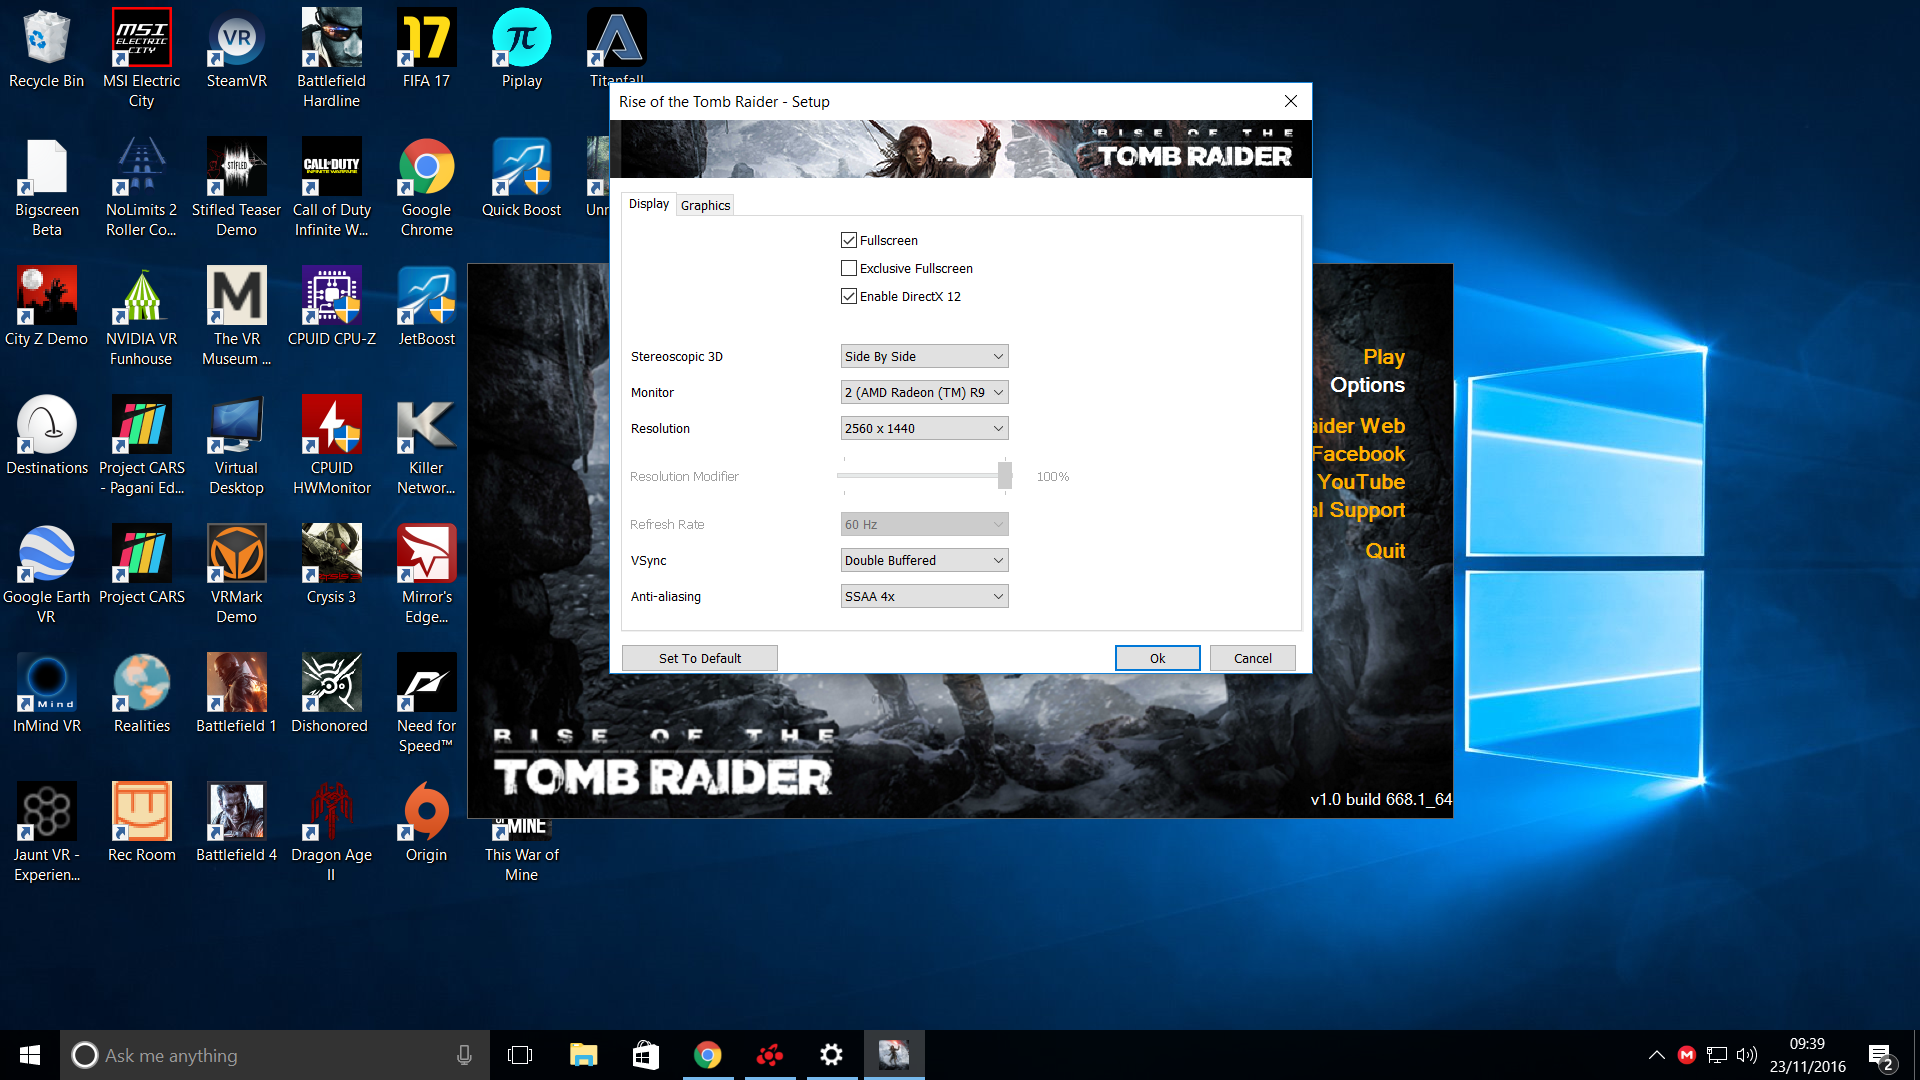Select the JetBoost desktop icon

pos(426,307)
